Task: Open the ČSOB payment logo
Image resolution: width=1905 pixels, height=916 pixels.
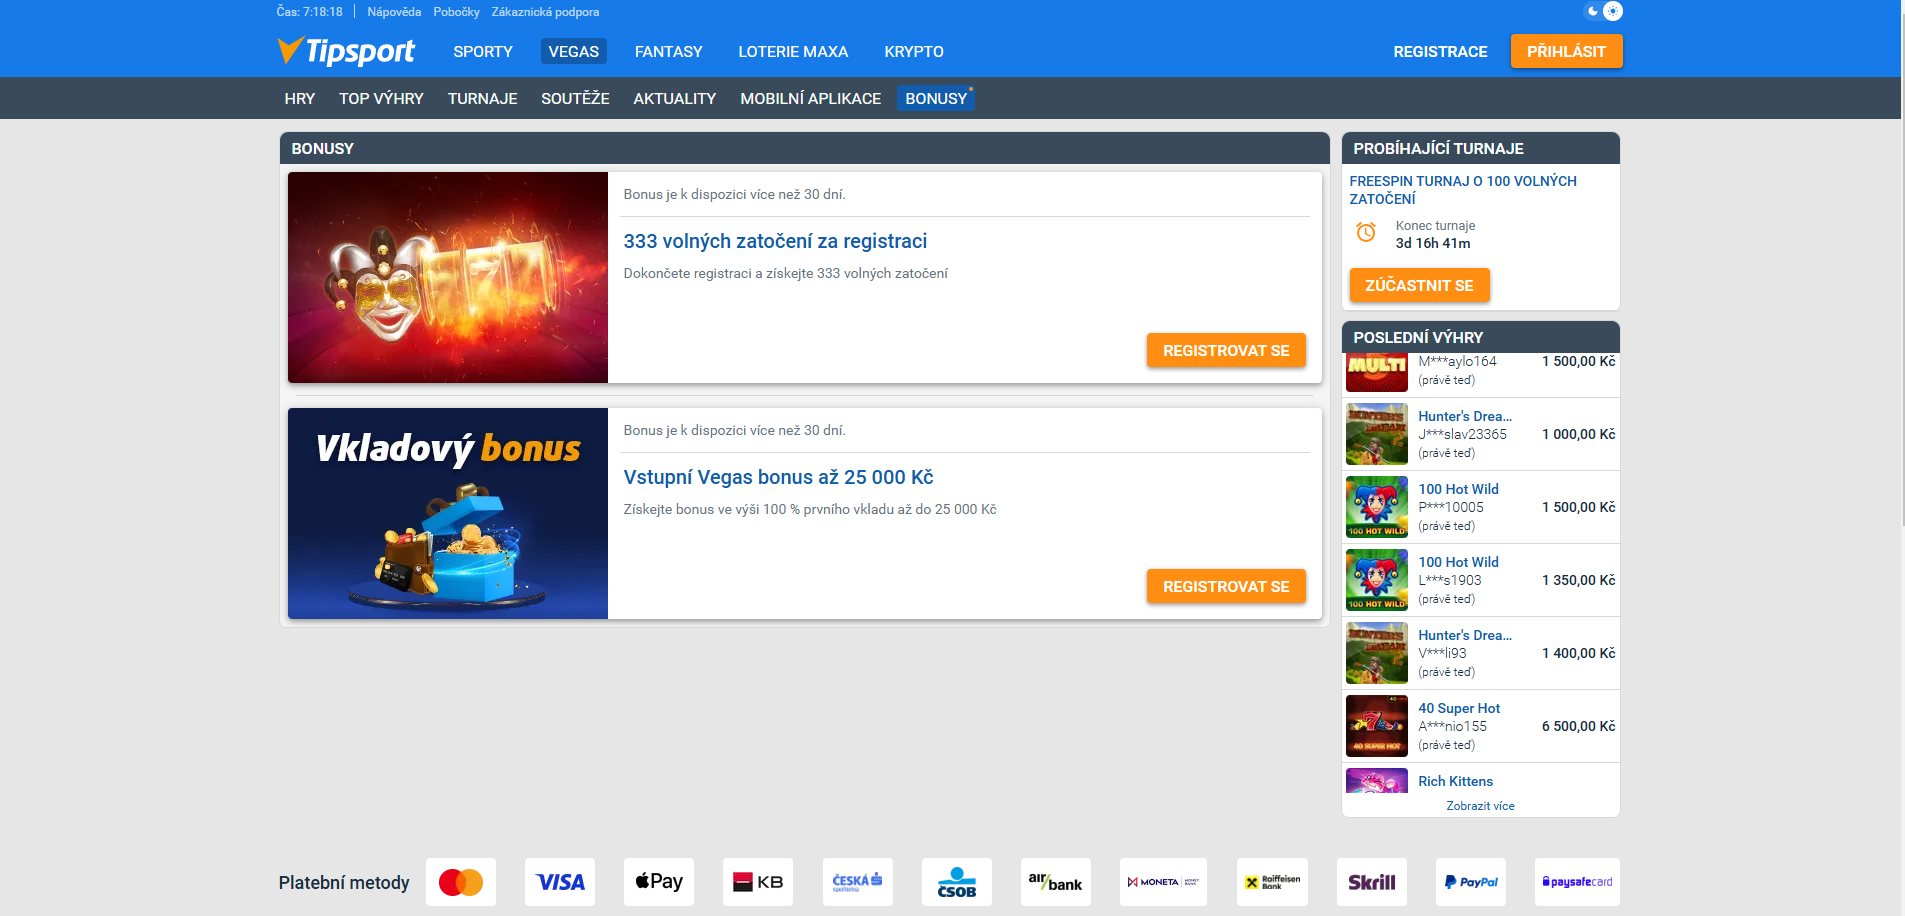Action: click(x=957, y=882)
